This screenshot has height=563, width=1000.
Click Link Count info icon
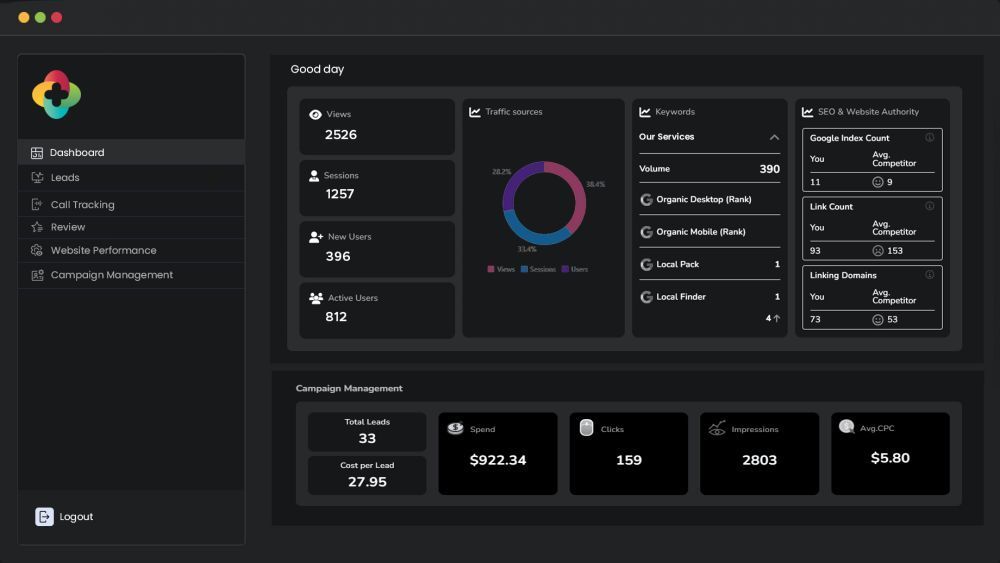(x=929, y=206)
